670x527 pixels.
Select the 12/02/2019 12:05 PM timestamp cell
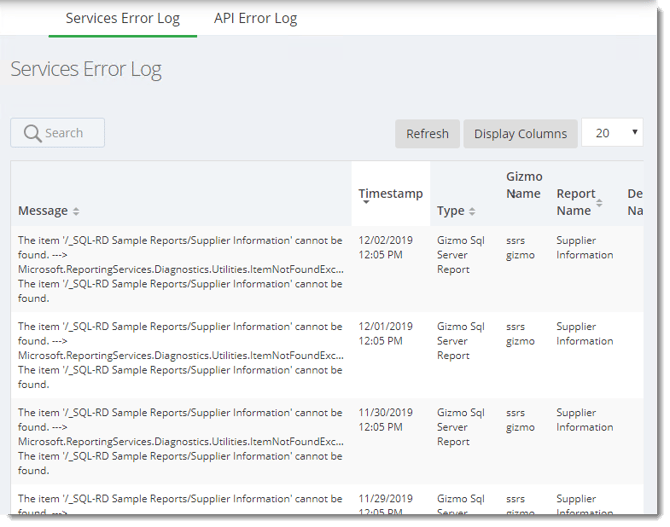point(385,247)
